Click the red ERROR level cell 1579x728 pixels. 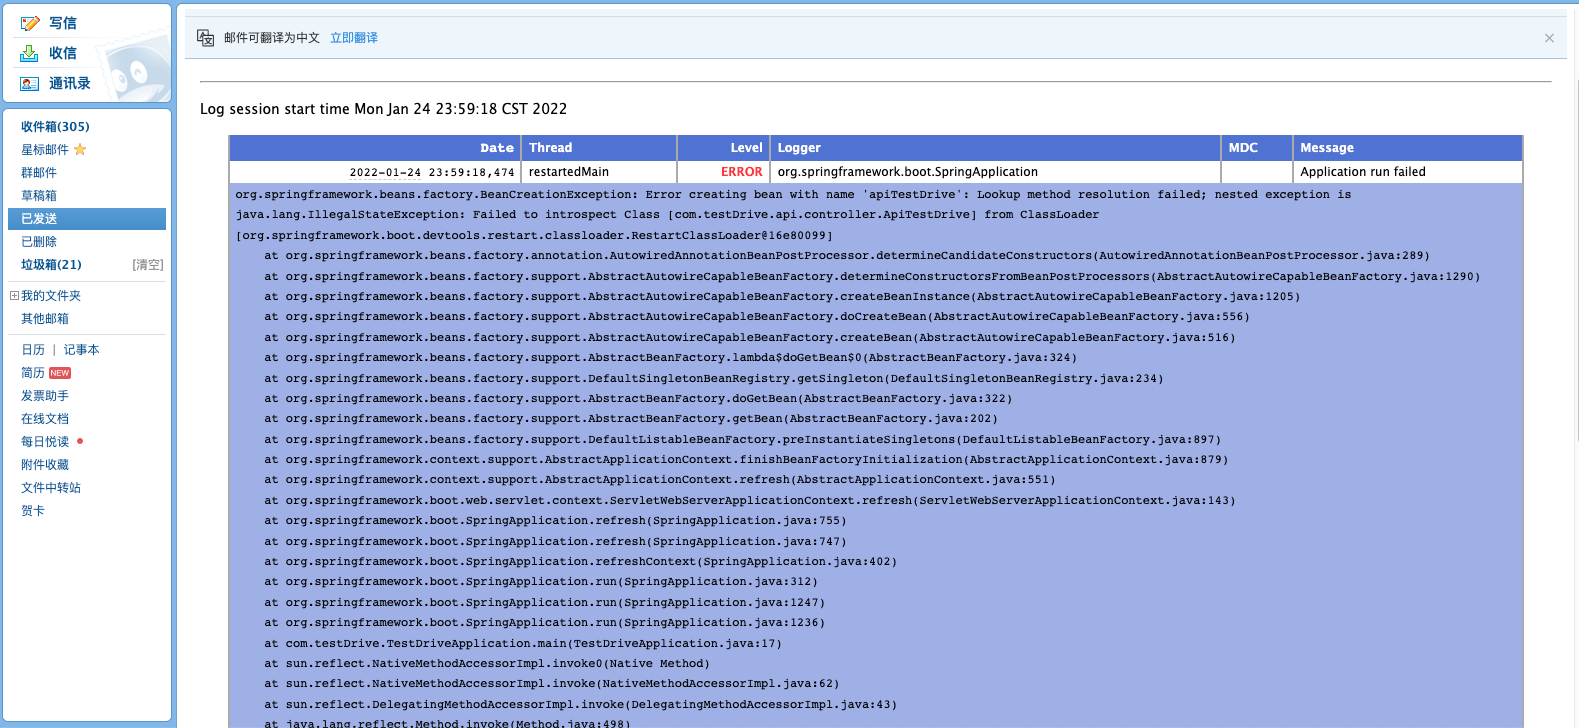click(x=741, y=172)
